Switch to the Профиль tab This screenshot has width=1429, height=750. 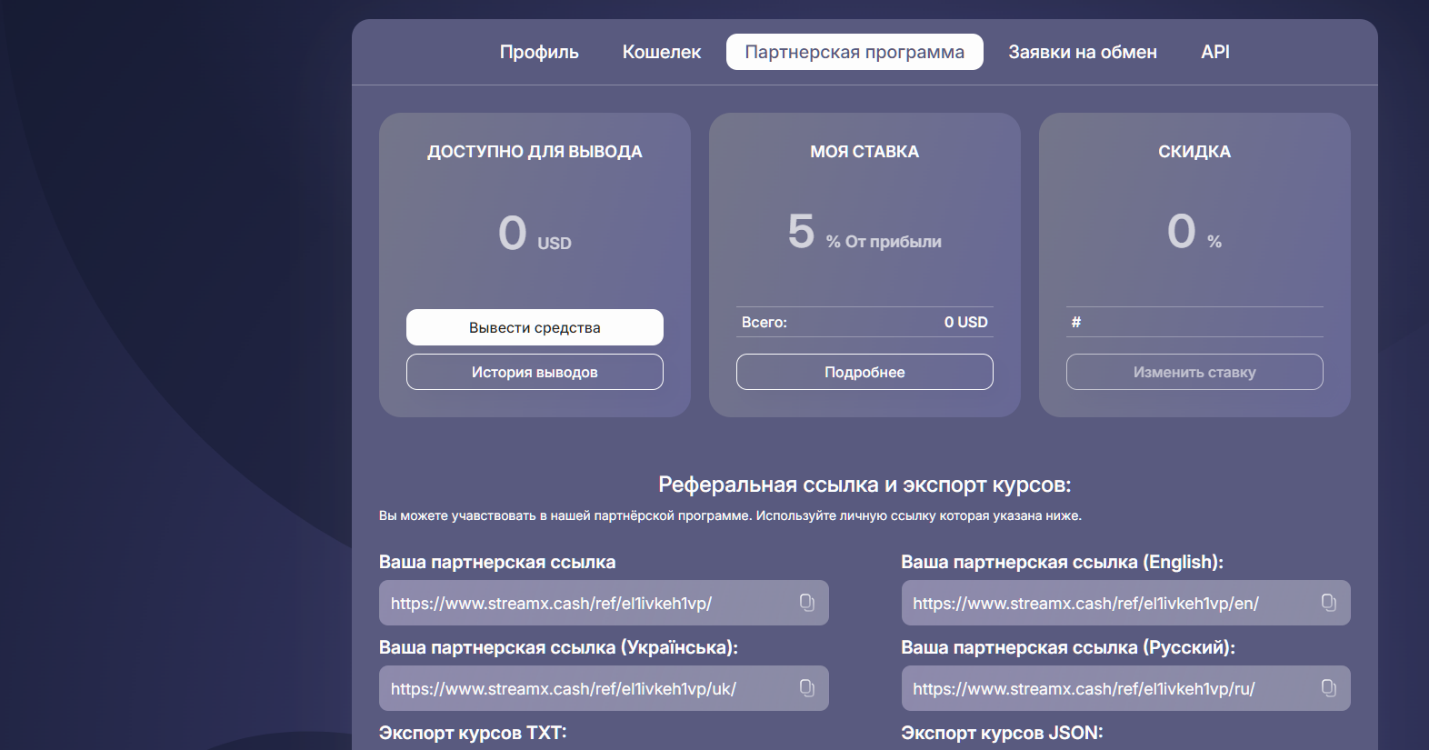tap(538, 51)
